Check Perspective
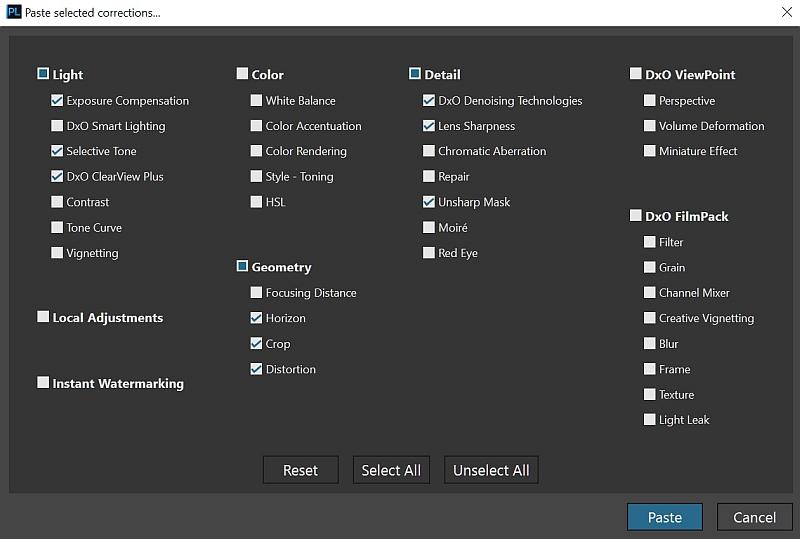800x539 pixels. pos(649,100)
